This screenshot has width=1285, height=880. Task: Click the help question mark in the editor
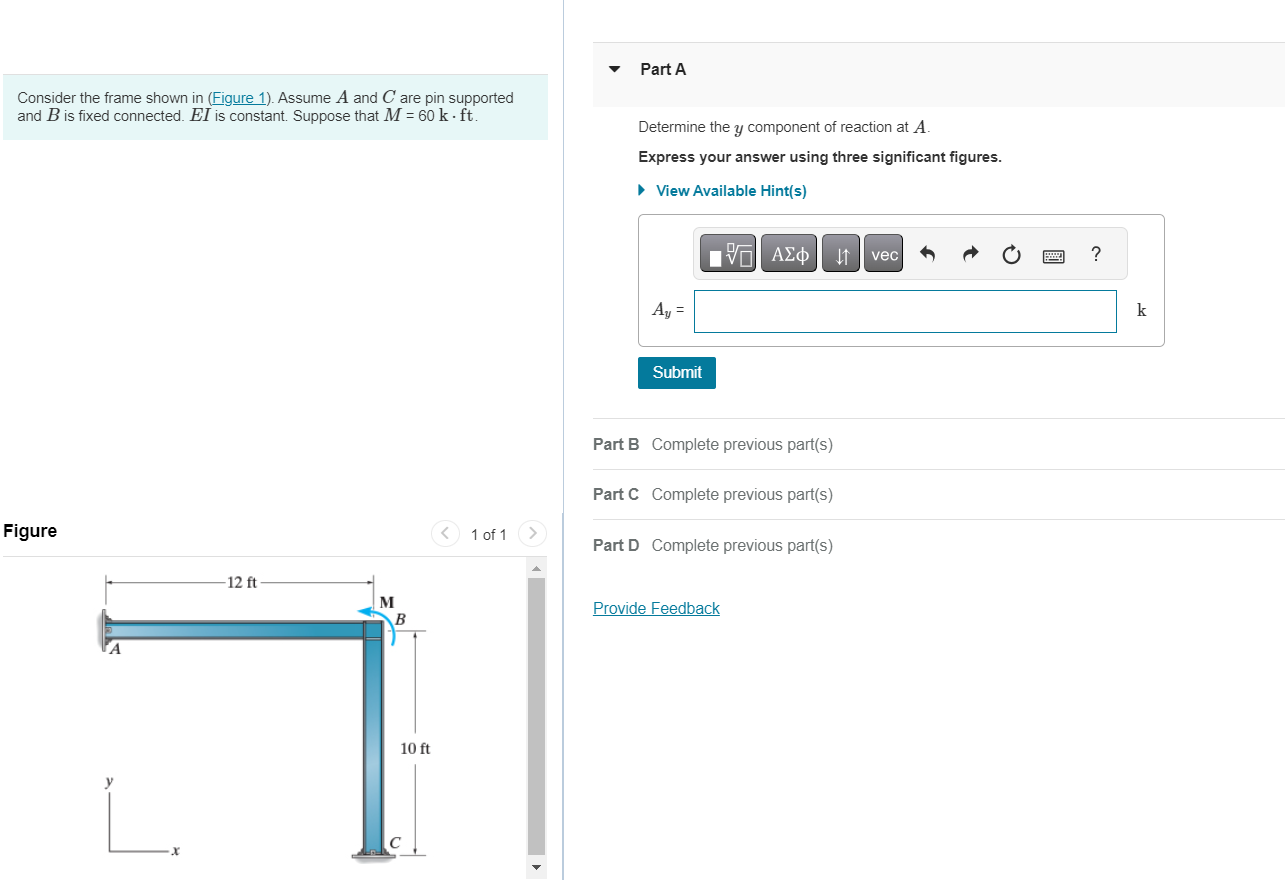tap(1095, 254)
